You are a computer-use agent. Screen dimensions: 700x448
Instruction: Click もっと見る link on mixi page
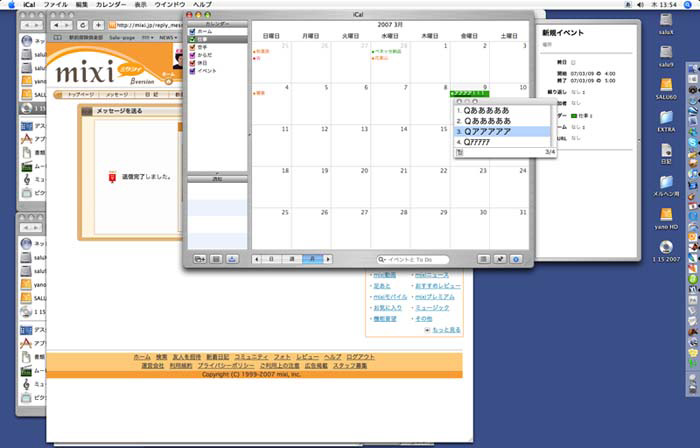point(446,330)
